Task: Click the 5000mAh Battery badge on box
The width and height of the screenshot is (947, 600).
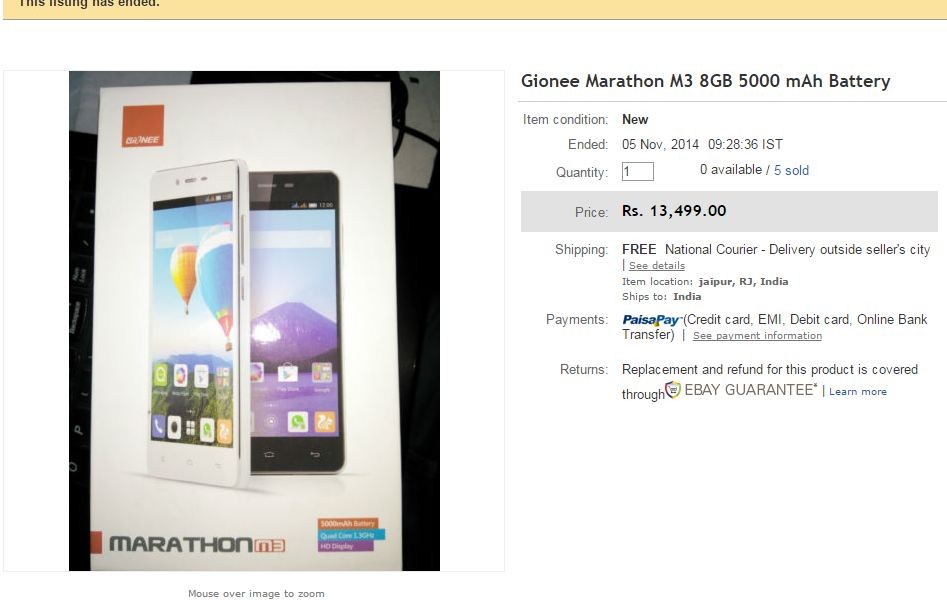Action: pyautogui.click(x=348, y=523)
